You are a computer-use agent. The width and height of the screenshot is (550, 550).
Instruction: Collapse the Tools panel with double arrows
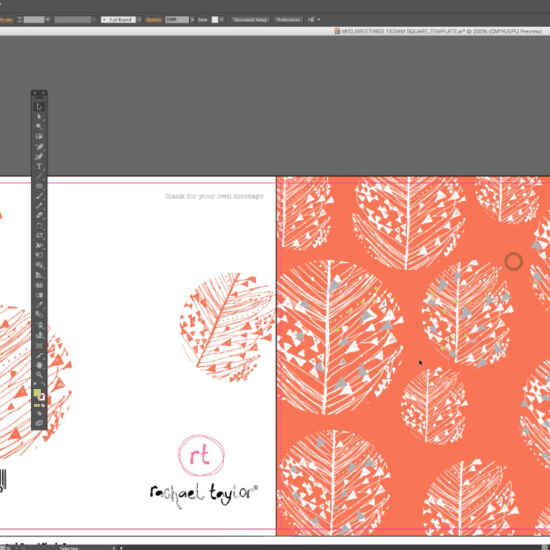click(x=43, y=93)
